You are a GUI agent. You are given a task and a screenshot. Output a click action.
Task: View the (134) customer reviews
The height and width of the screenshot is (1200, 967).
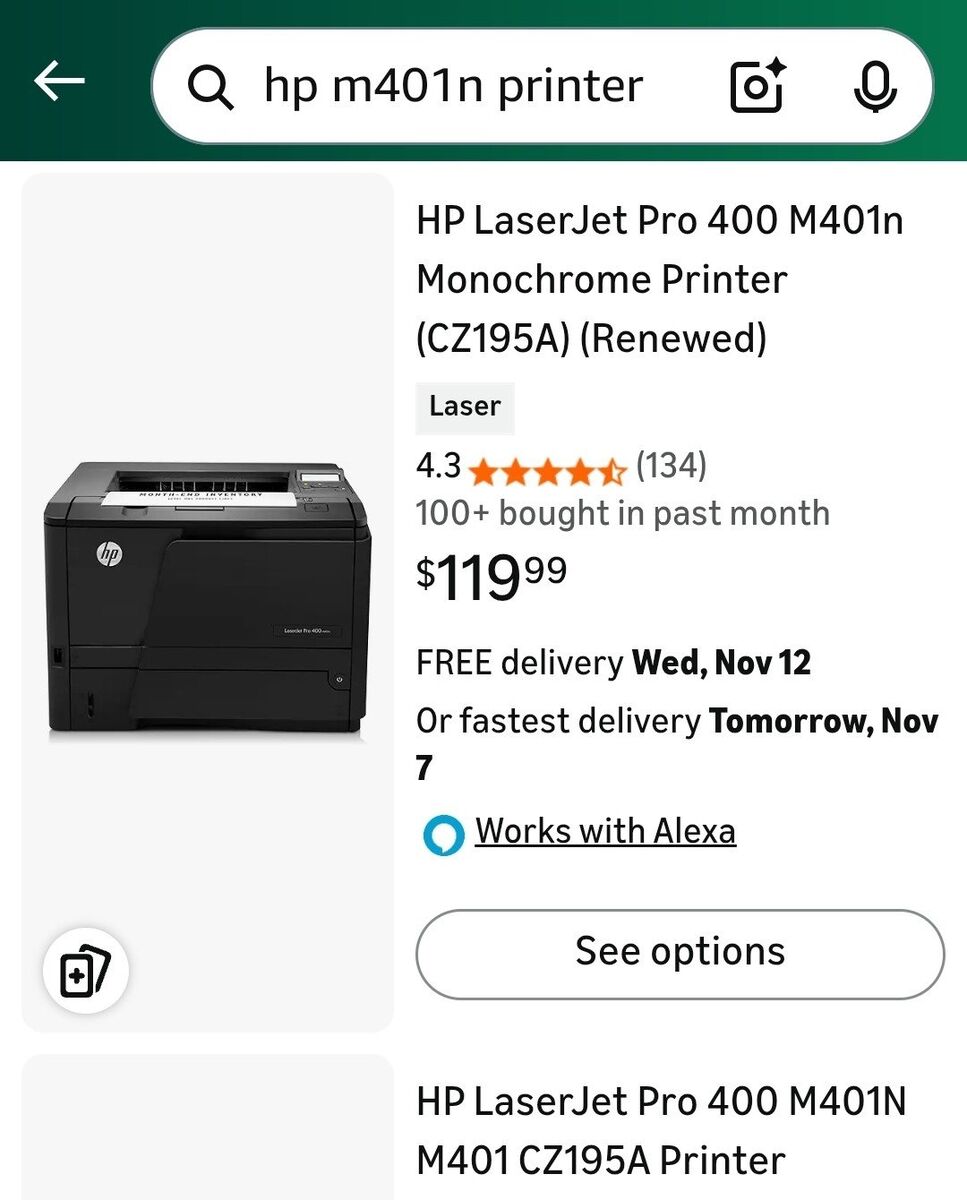671,465
